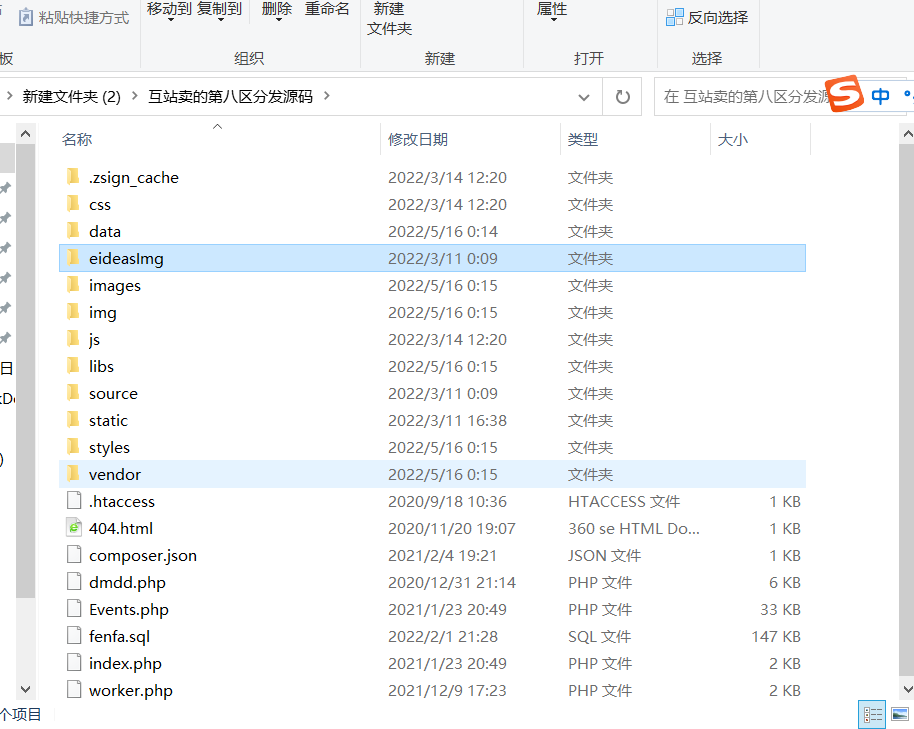Click the Sogou input method icon

845,94
